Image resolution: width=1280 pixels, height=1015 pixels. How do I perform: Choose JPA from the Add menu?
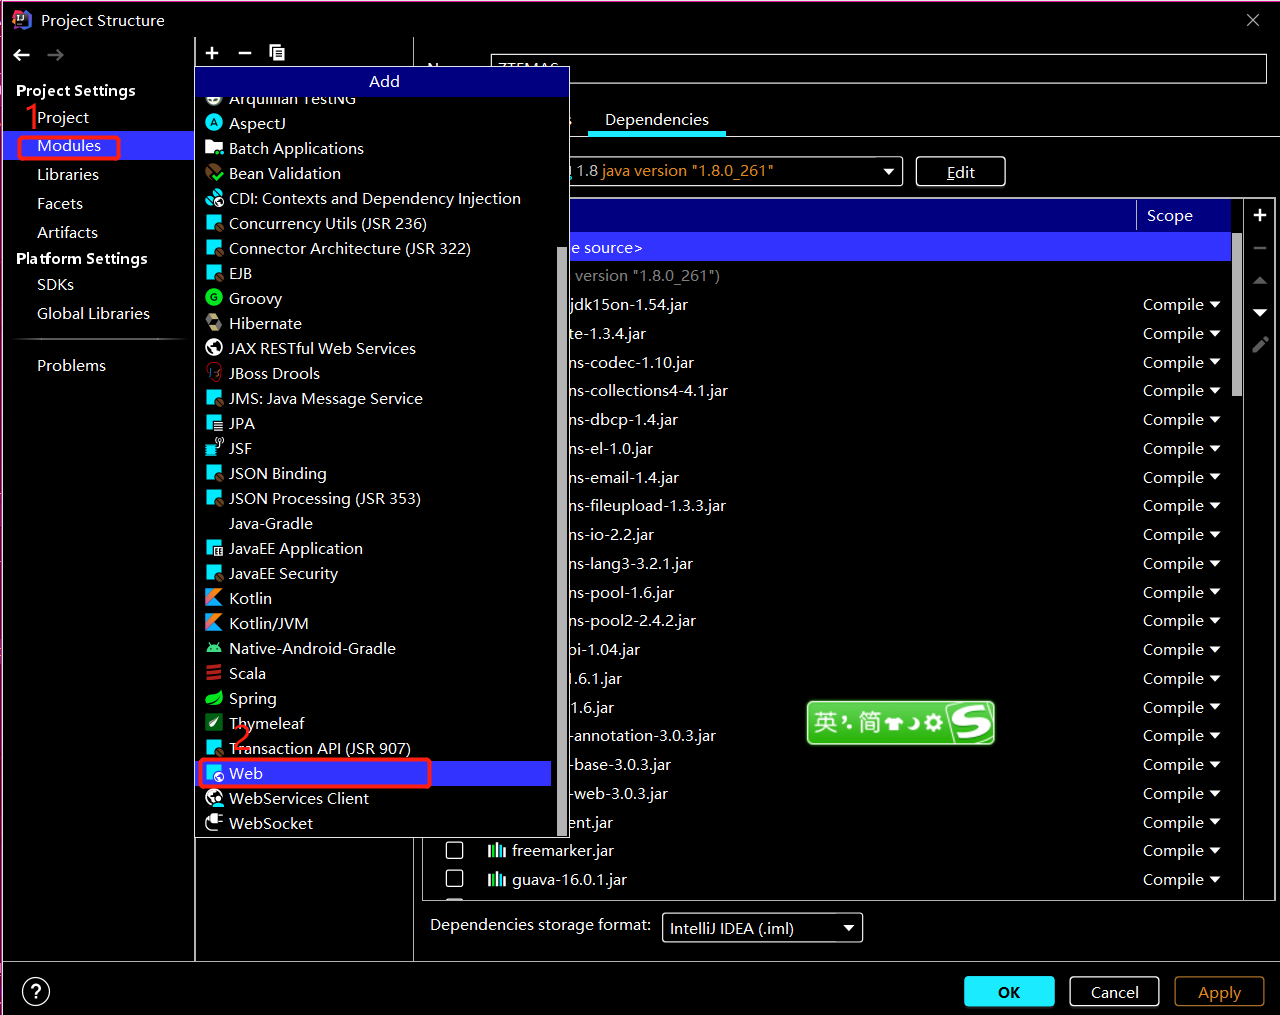375,423
